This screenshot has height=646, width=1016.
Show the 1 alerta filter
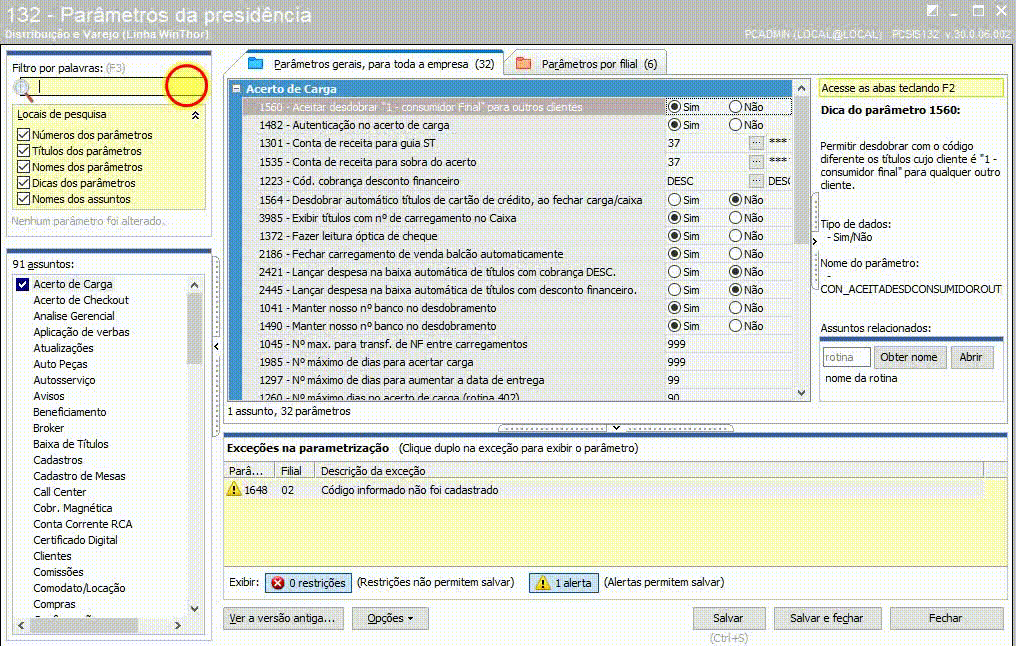pyautogui.click(x=564, y=583)
